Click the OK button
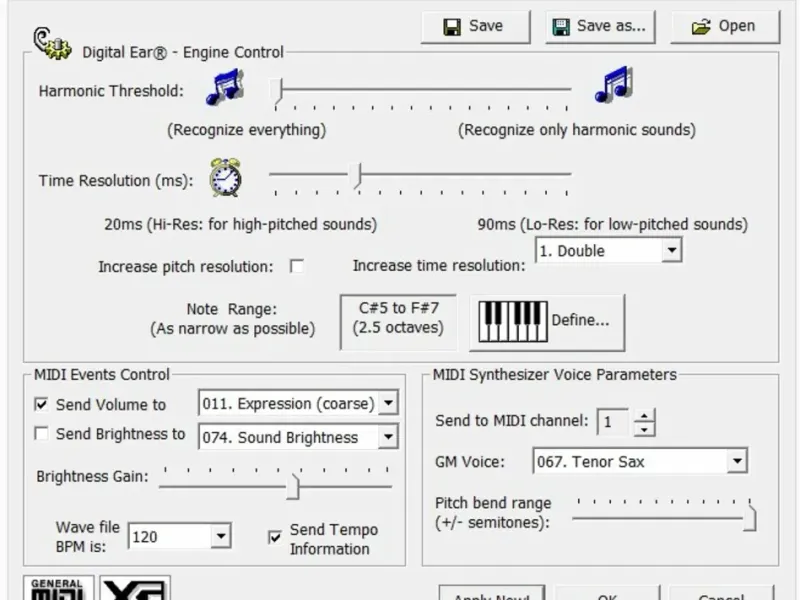This screenshot has height=600, width=800. 607,593
